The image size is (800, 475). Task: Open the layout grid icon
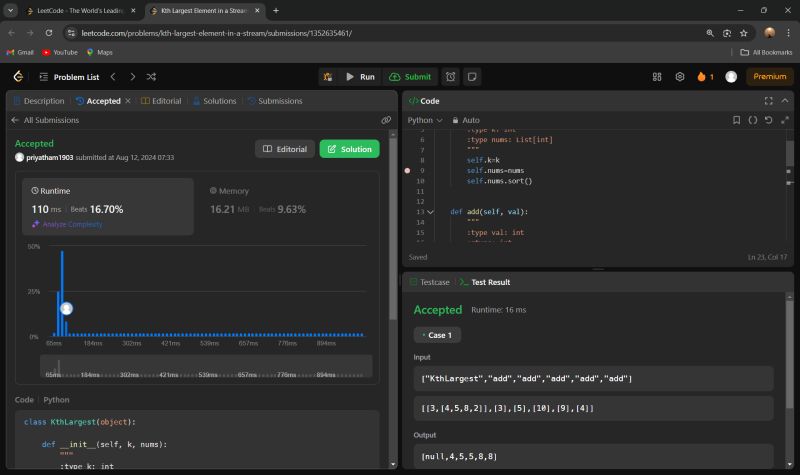657,76
